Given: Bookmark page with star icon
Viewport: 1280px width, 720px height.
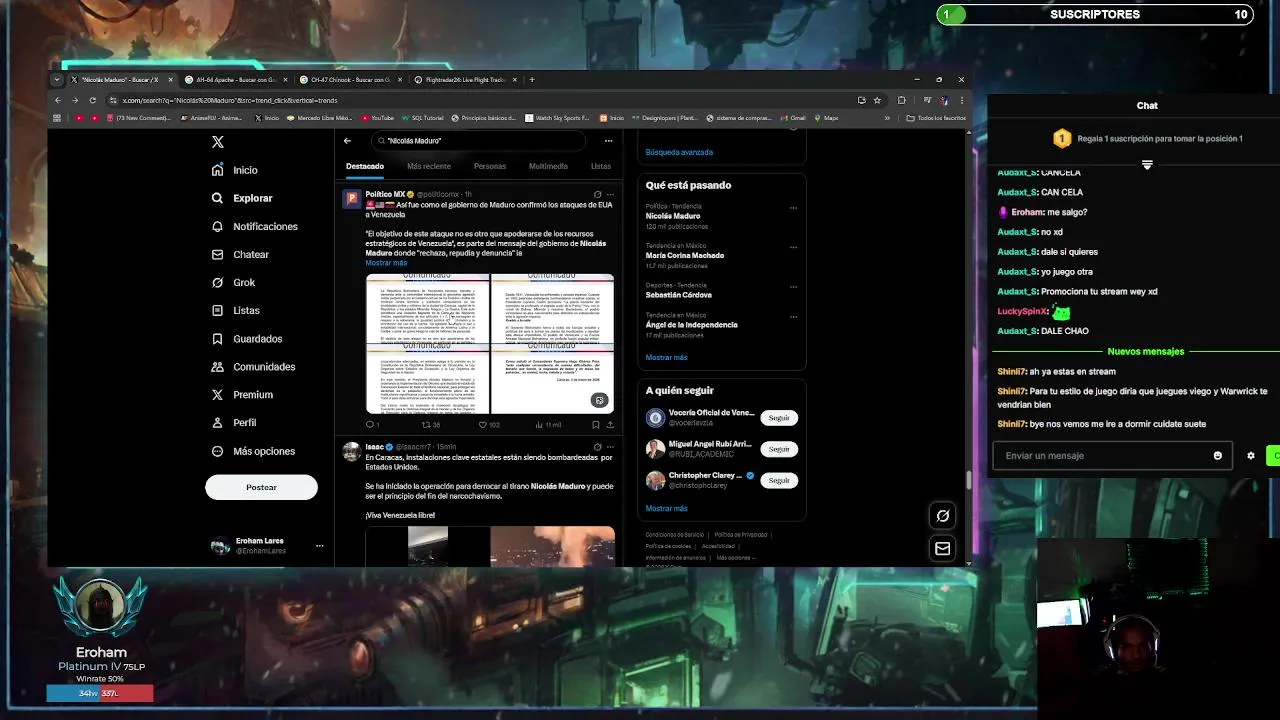Looking at the screenshot, I should pos(877,100).
